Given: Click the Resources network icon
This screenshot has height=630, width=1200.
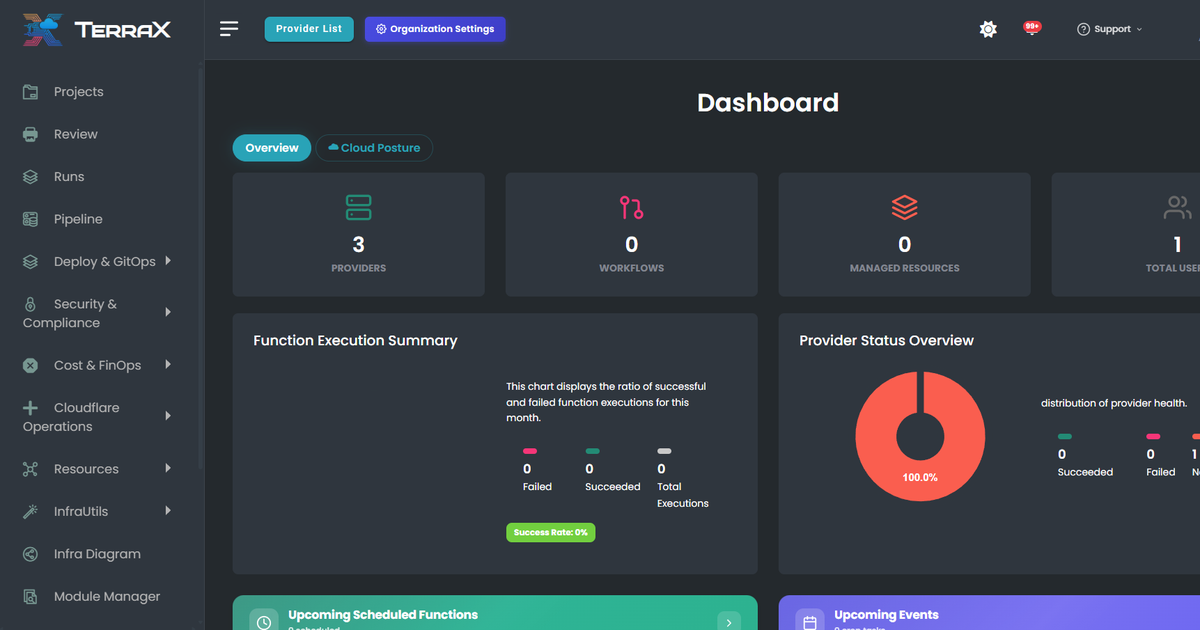Looking at the screenshot, I should (x=31, y=469).
